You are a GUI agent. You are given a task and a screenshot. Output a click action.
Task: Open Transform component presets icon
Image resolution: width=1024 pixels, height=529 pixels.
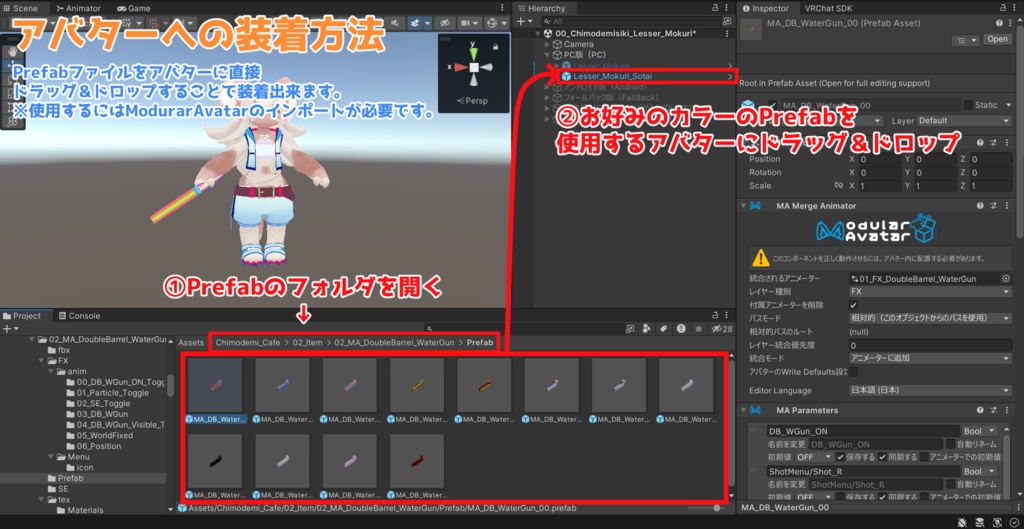[x=993, y=142]
